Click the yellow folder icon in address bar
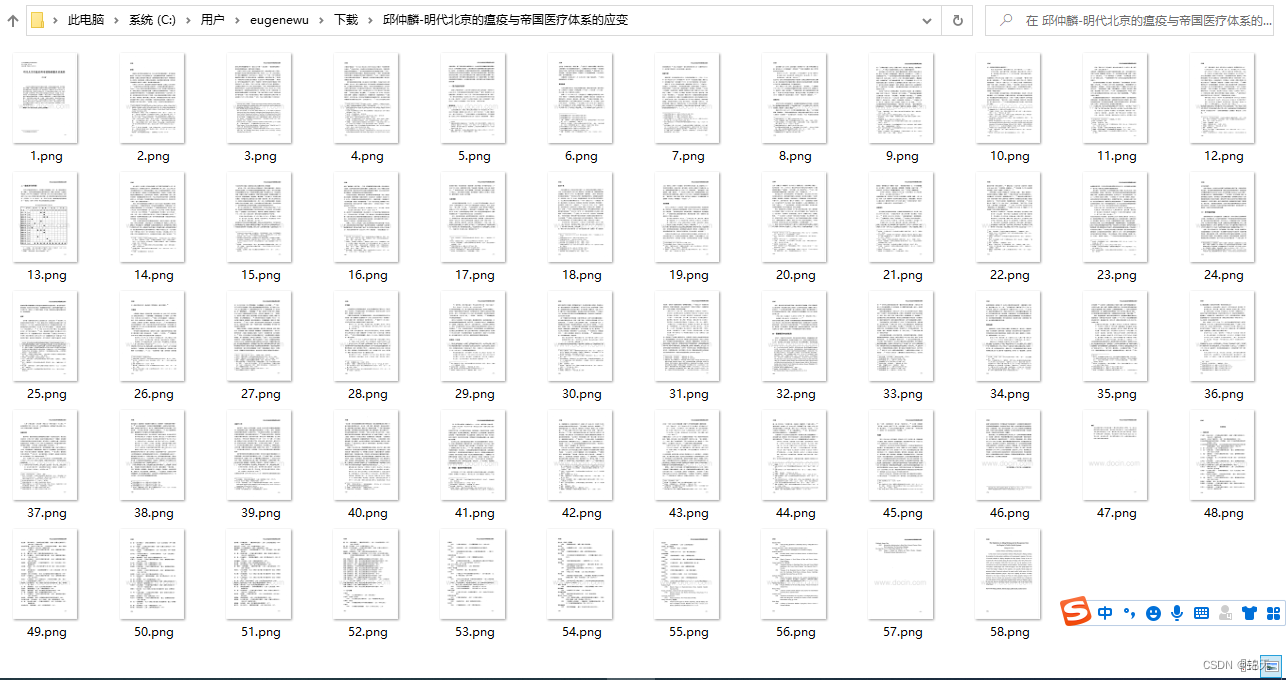The width and height of the screenshot is (1286, 680). (37, 20)
